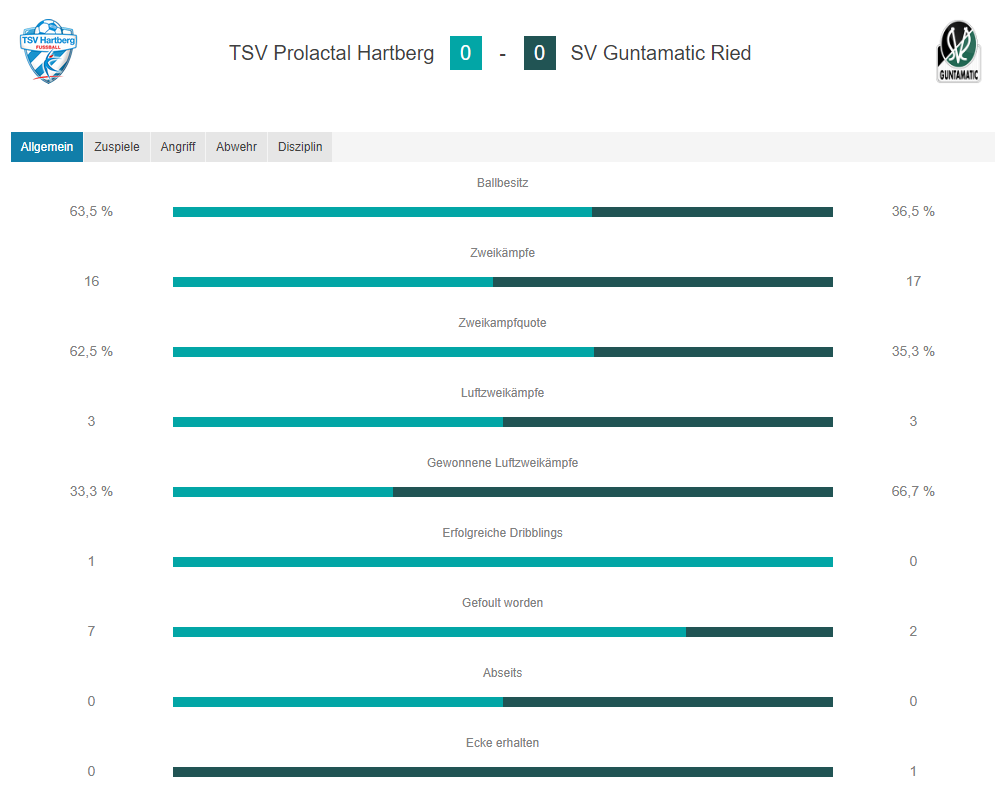Click Hartberg's teal score box

coord(466,53)
